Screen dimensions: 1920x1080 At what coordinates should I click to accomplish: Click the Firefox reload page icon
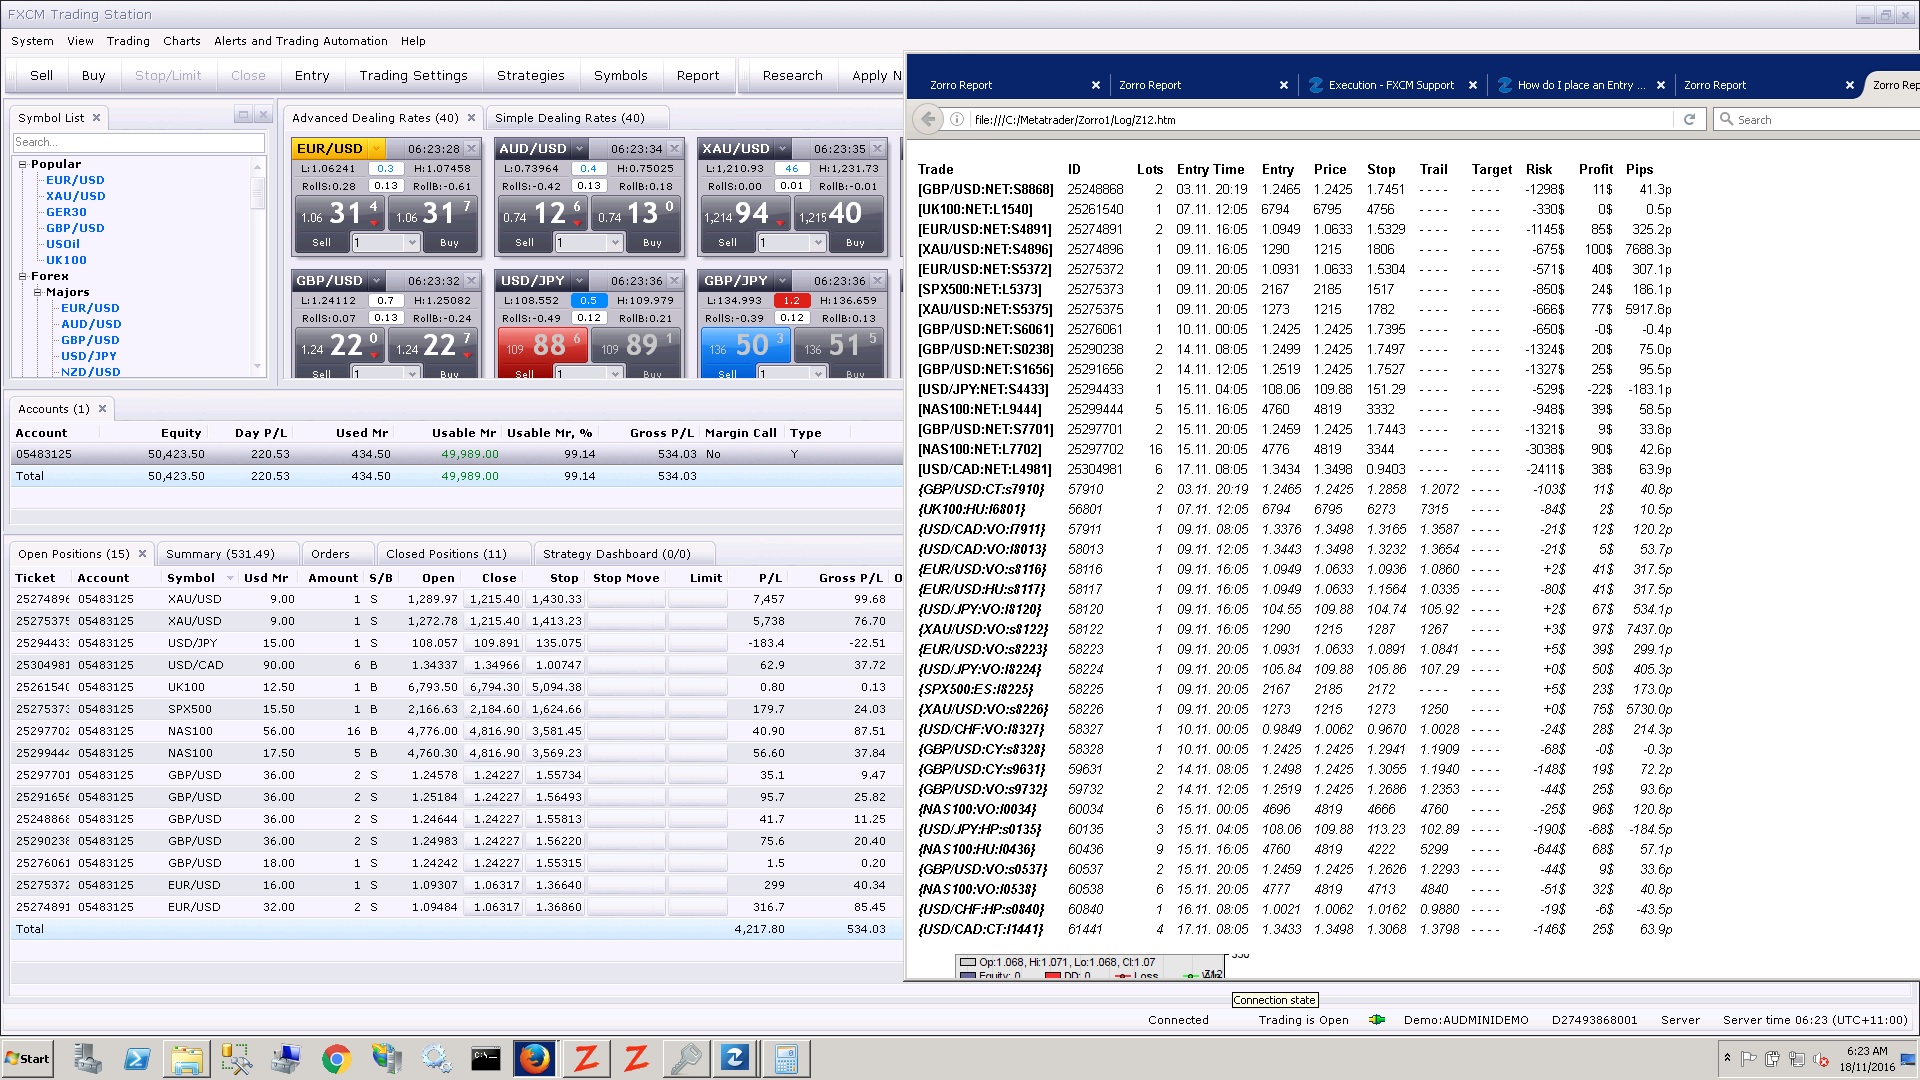pos(1689,119)
